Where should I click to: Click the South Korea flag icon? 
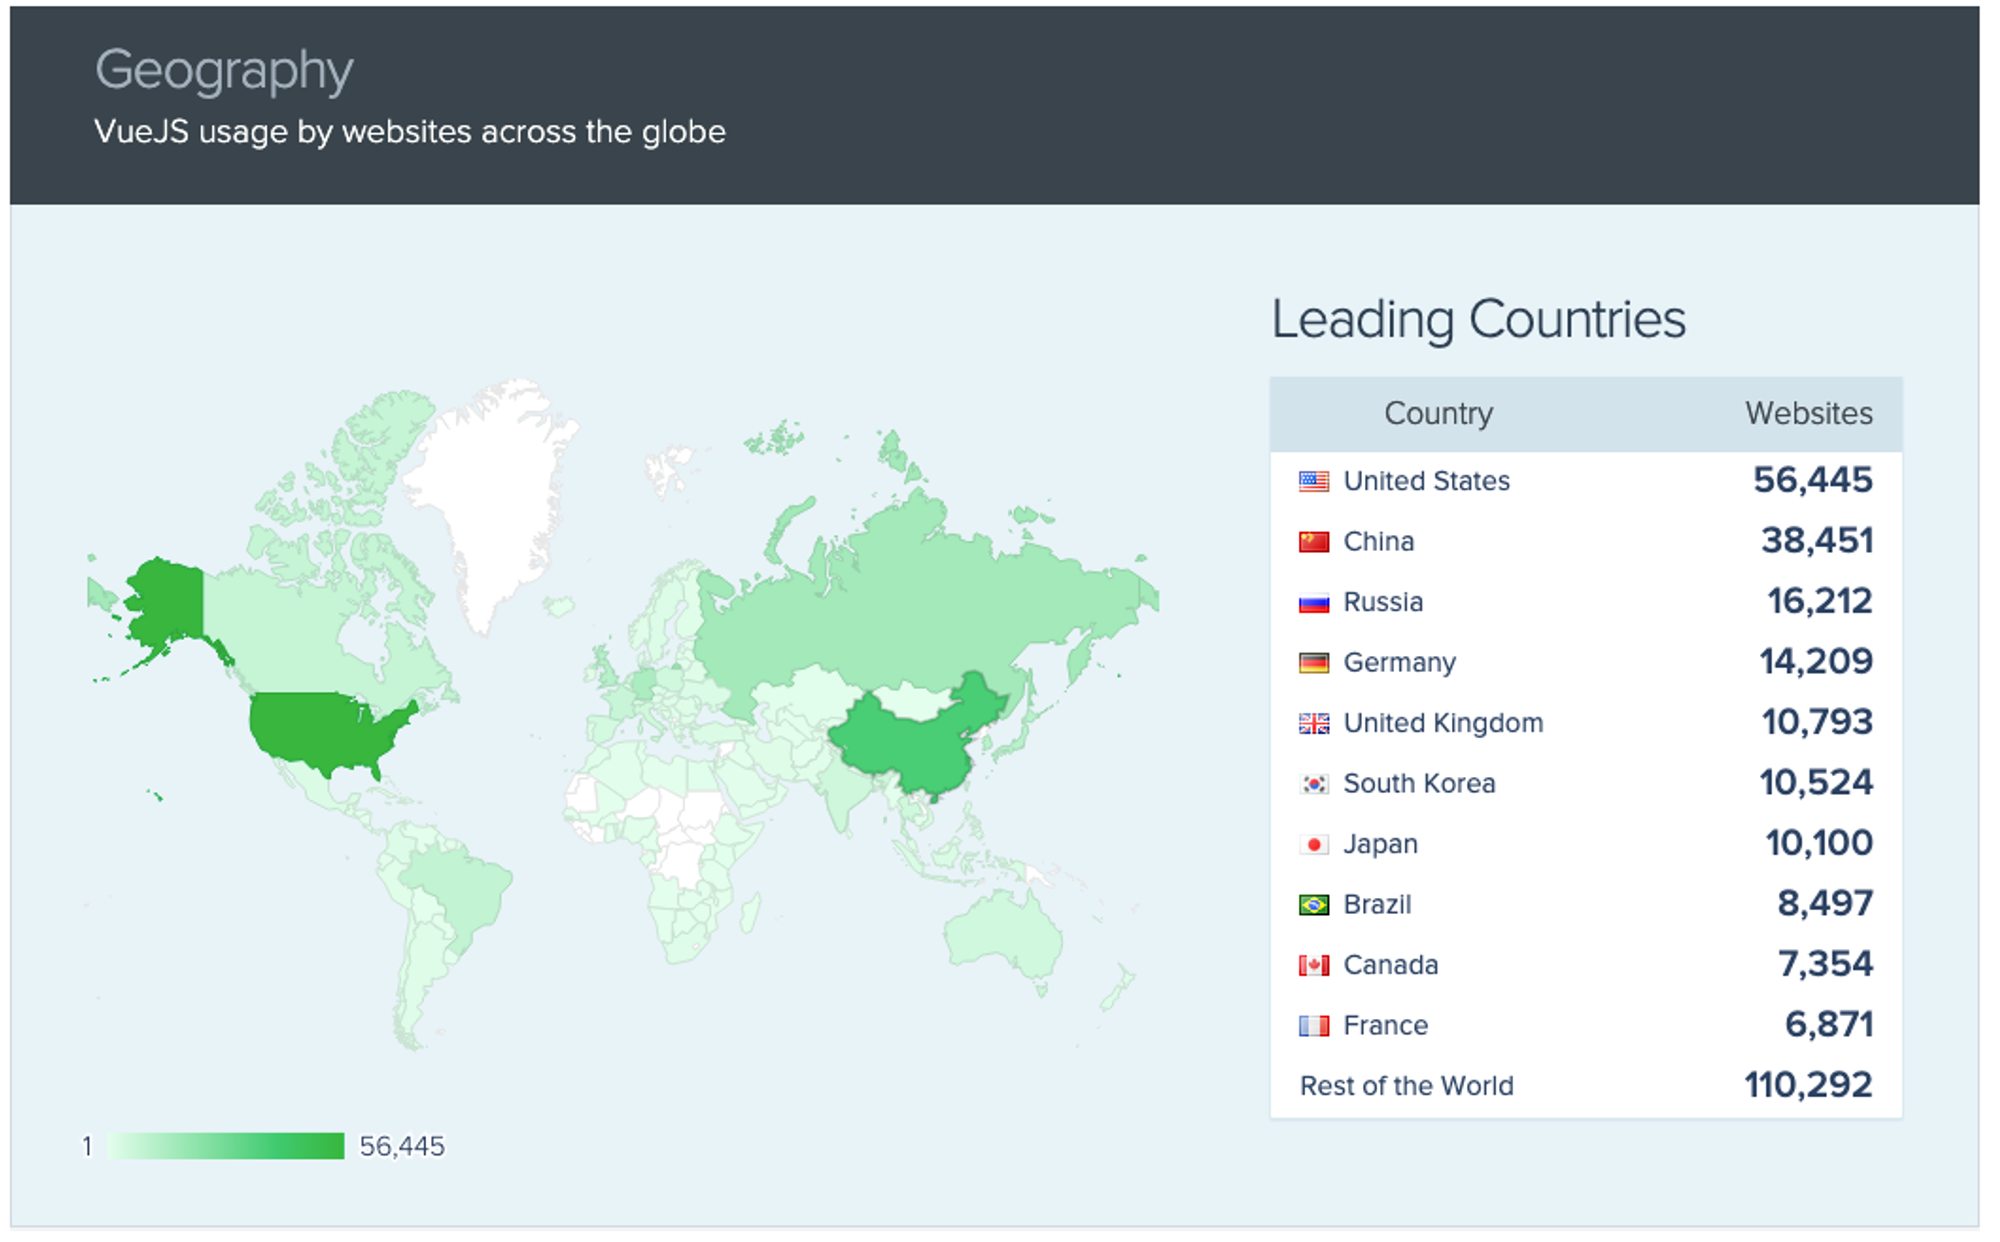click(x=1313, y=784)
